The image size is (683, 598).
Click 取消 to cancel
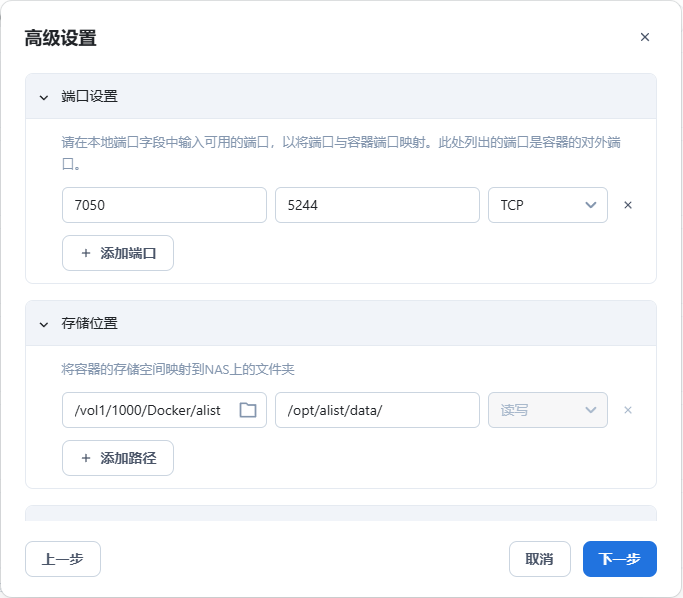tap(540, 559)
